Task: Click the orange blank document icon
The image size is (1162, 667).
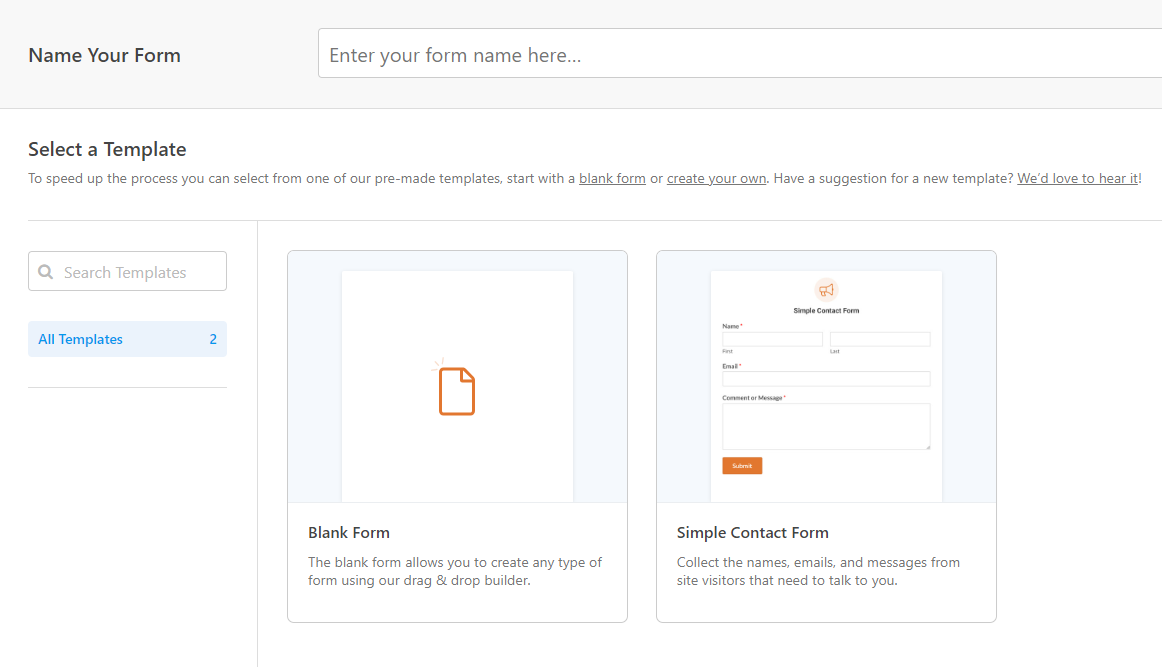Action: 456,390
